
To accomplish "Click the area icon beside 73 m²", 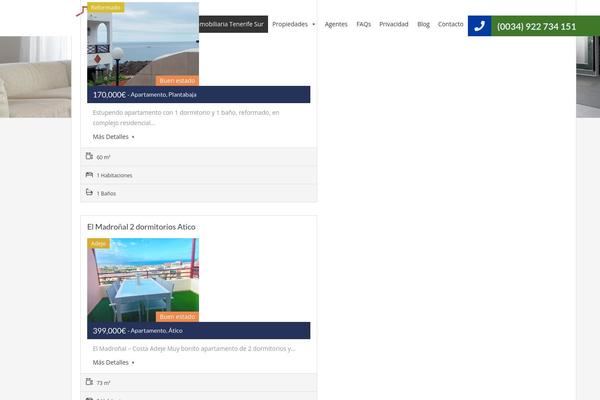I will (89, 382).
